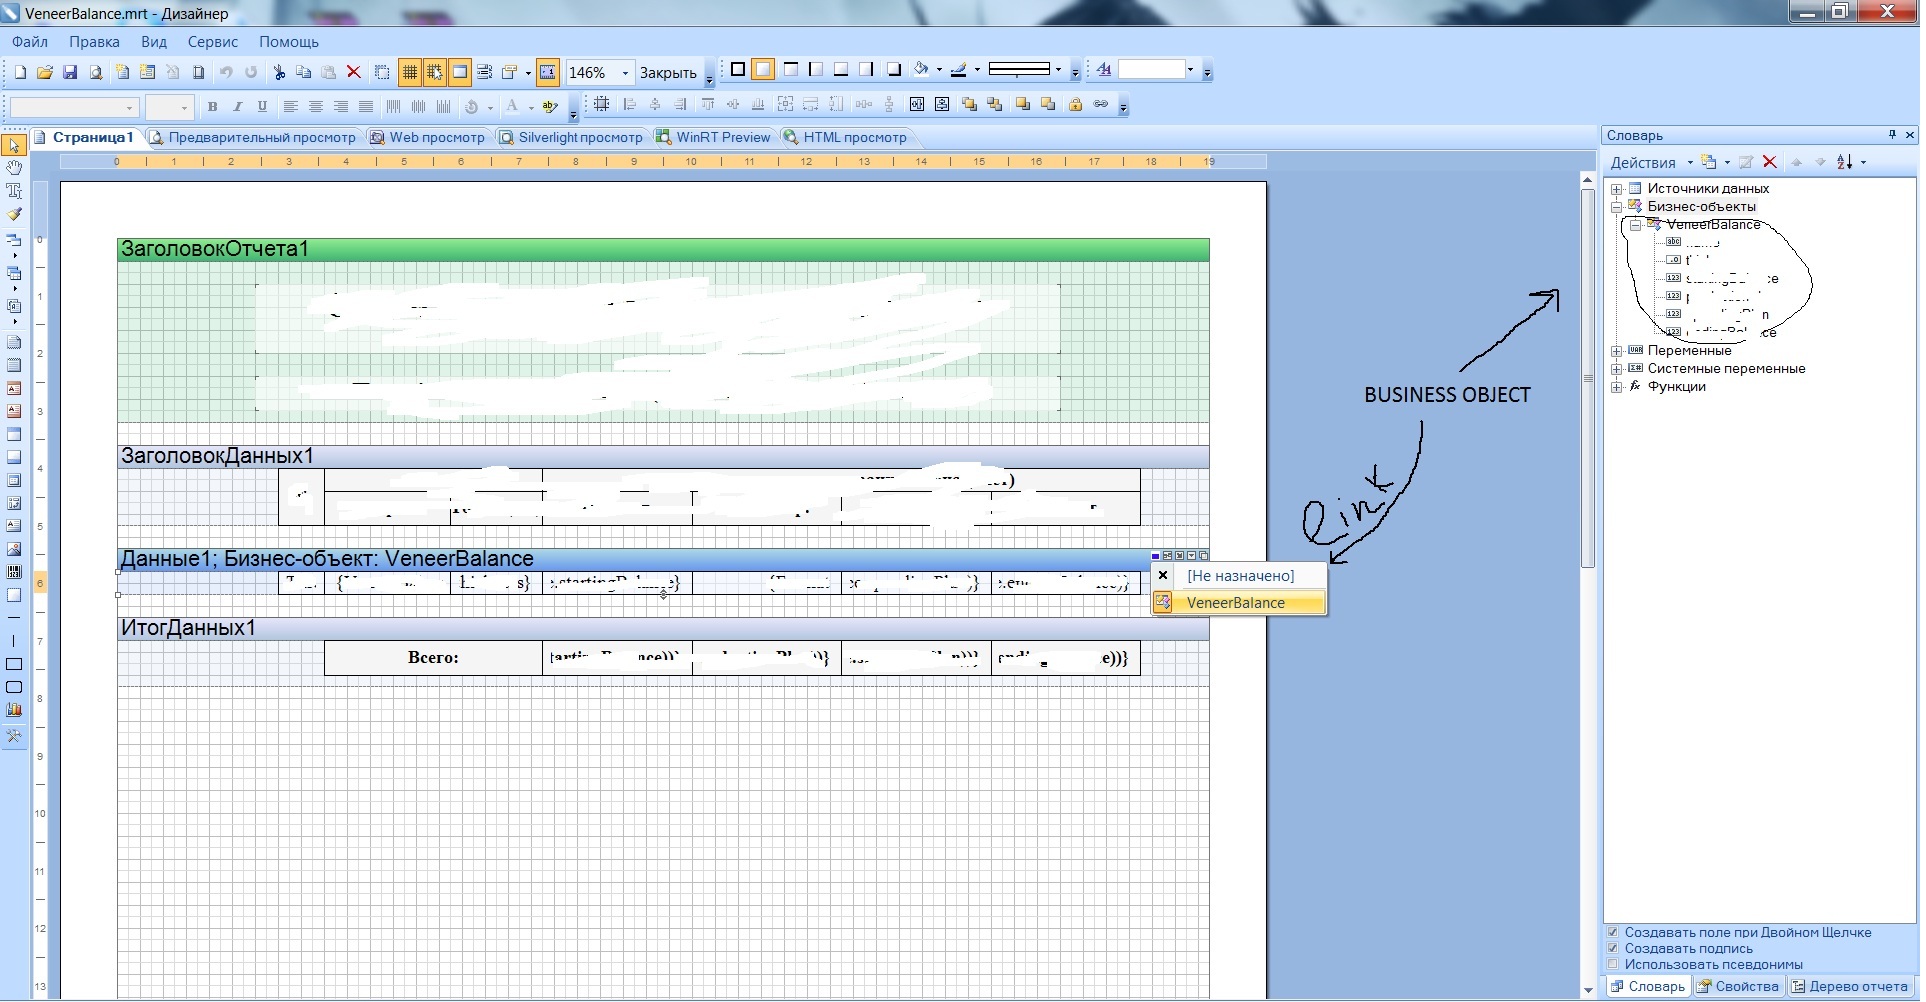The height and width of the screenshot is (1002, 1926).
Task: Toggle 'Создавать подпись' checkbox
Action: pos(1613,949)
